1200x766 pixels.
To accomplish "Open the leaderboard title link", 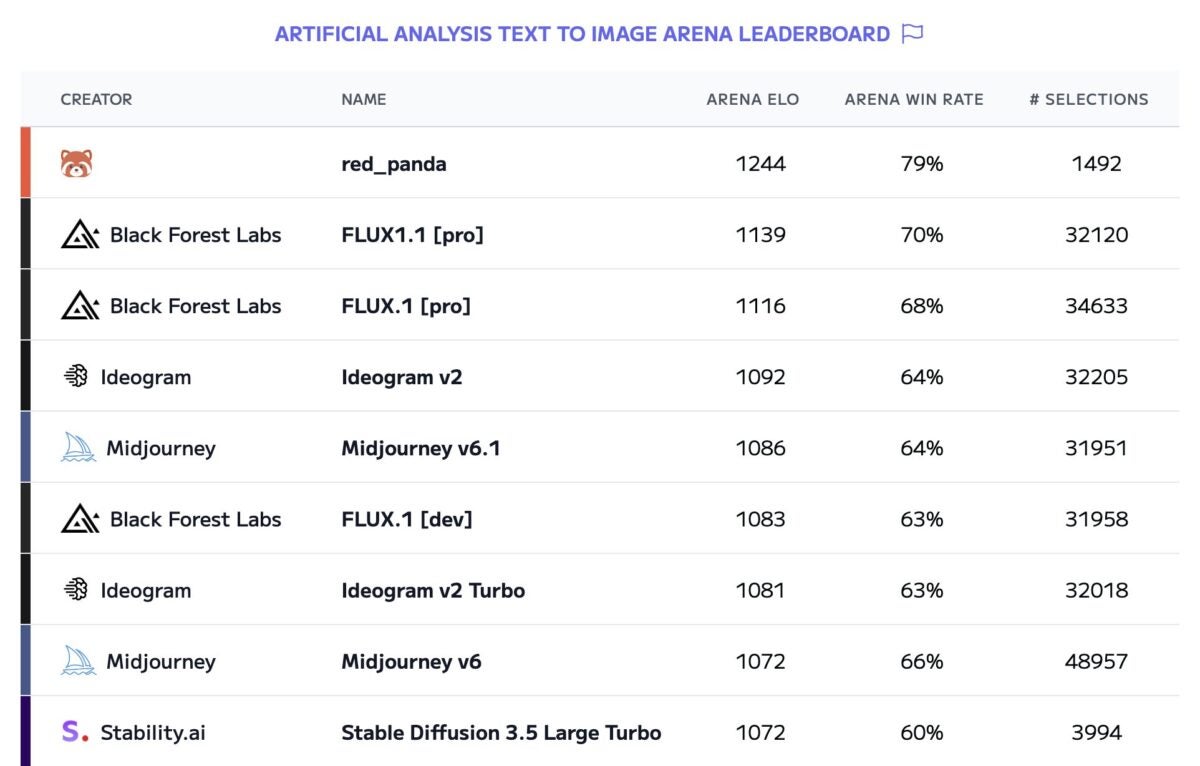I will 582,34.
